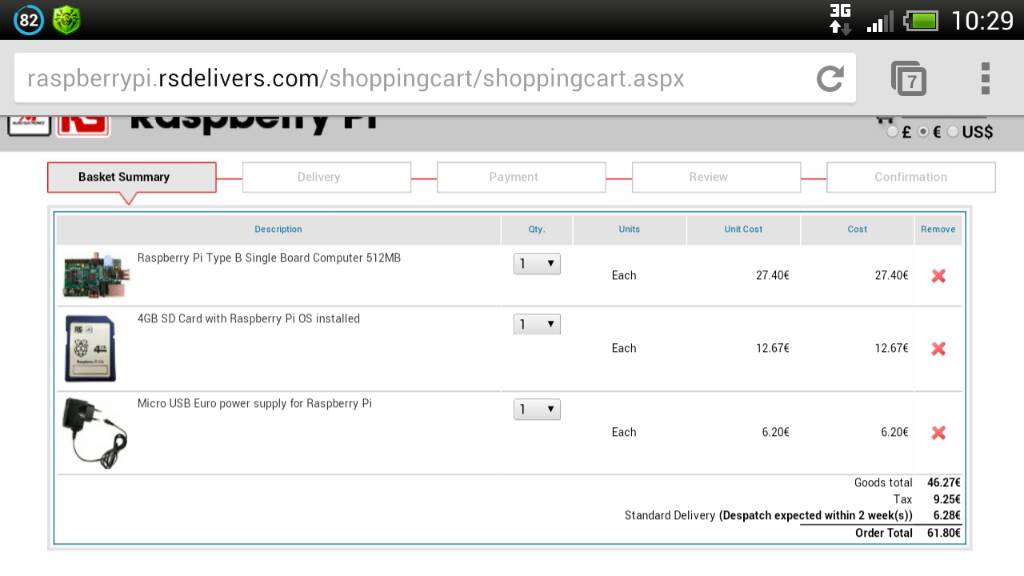Click the Standard Delivery cost 6.28€

pos(947,515)
